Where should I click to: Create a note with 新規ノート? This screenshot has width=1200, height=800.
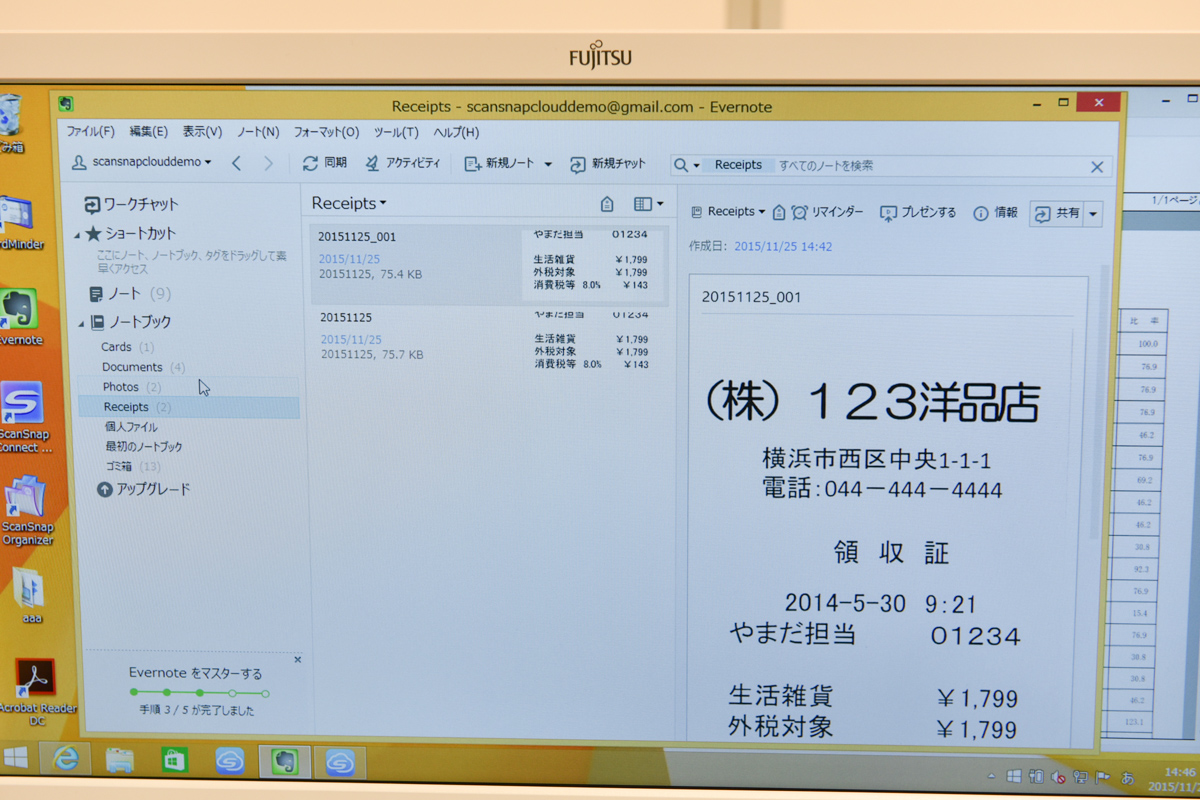click(x=500, y=163)
